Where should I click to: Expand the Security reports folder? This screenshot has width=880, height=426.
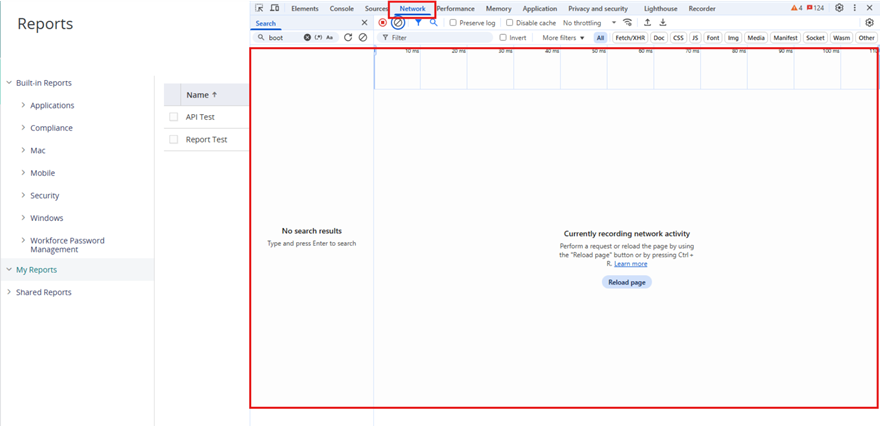point(24,195)
